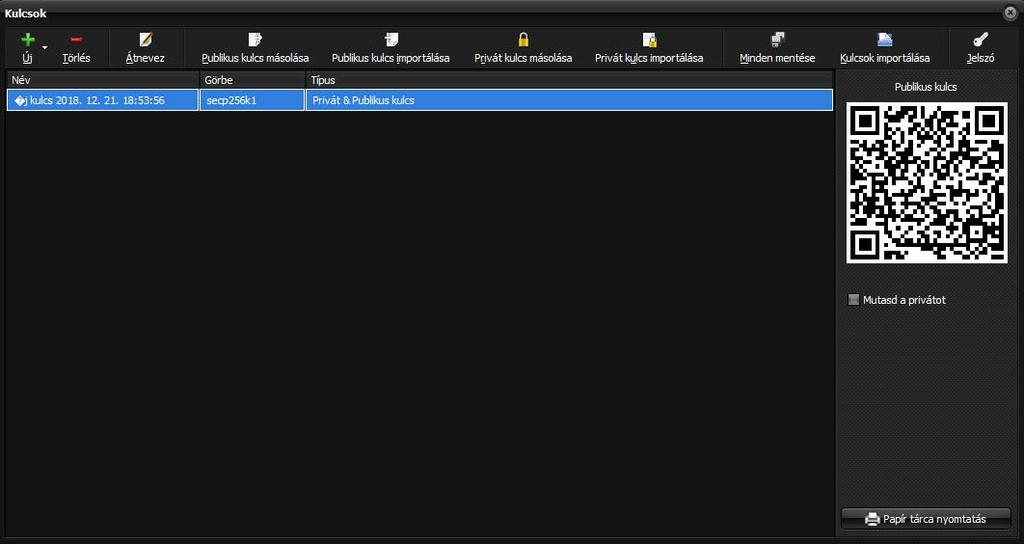Click the red minus Törlés (delete) icon
The width and height of the screenshot is (1024, 544).
tap(76, 40)
